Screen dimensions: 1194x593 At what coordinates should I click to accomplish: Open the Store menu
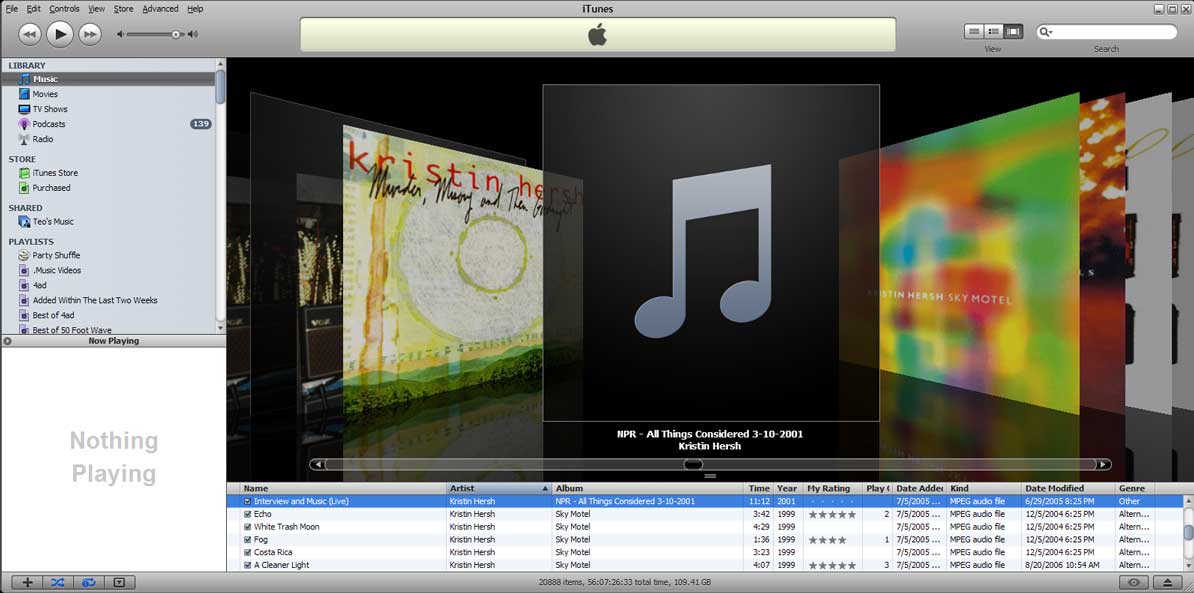click(x=123, y=9)
